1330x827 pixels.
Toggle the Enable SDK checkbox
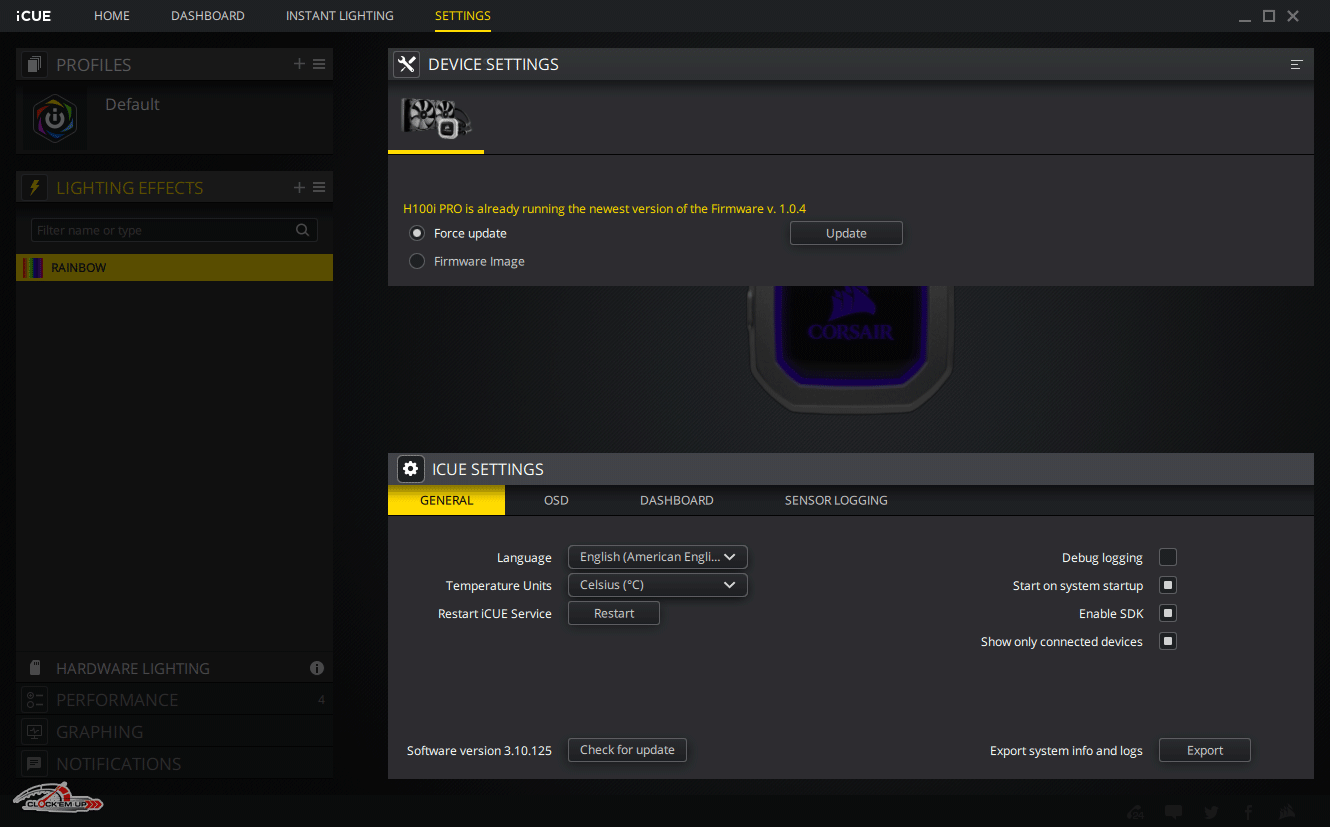(1168, 613)
